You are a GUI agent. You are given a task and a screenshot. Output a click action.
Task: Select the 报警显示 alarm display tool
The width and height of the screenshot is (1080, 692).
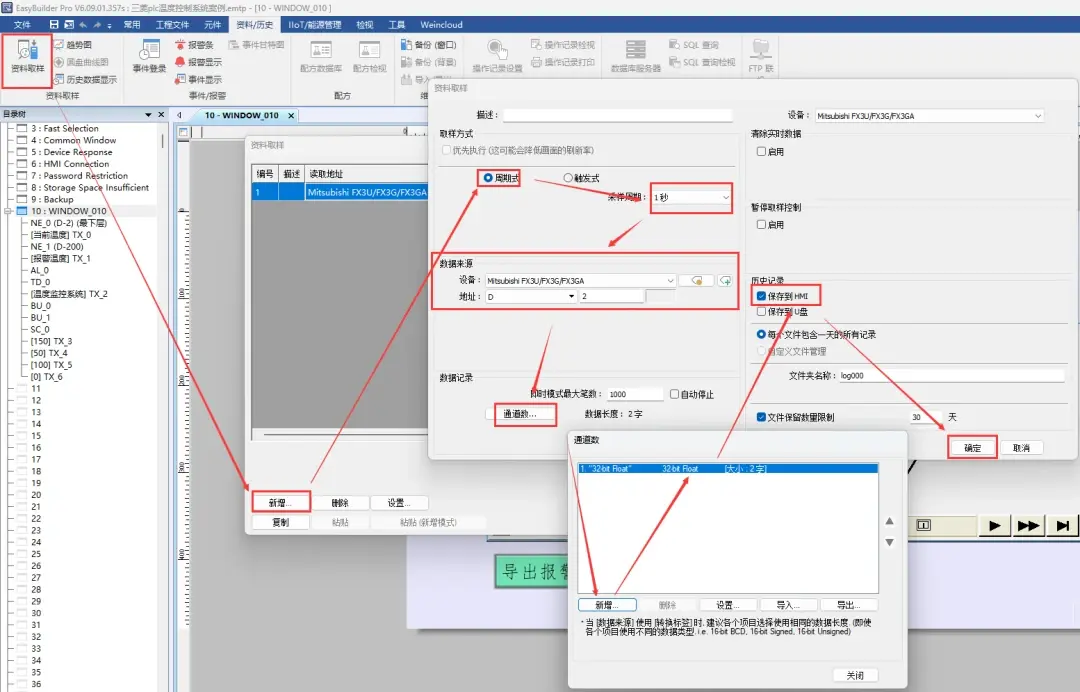click(x=198, y=62)
